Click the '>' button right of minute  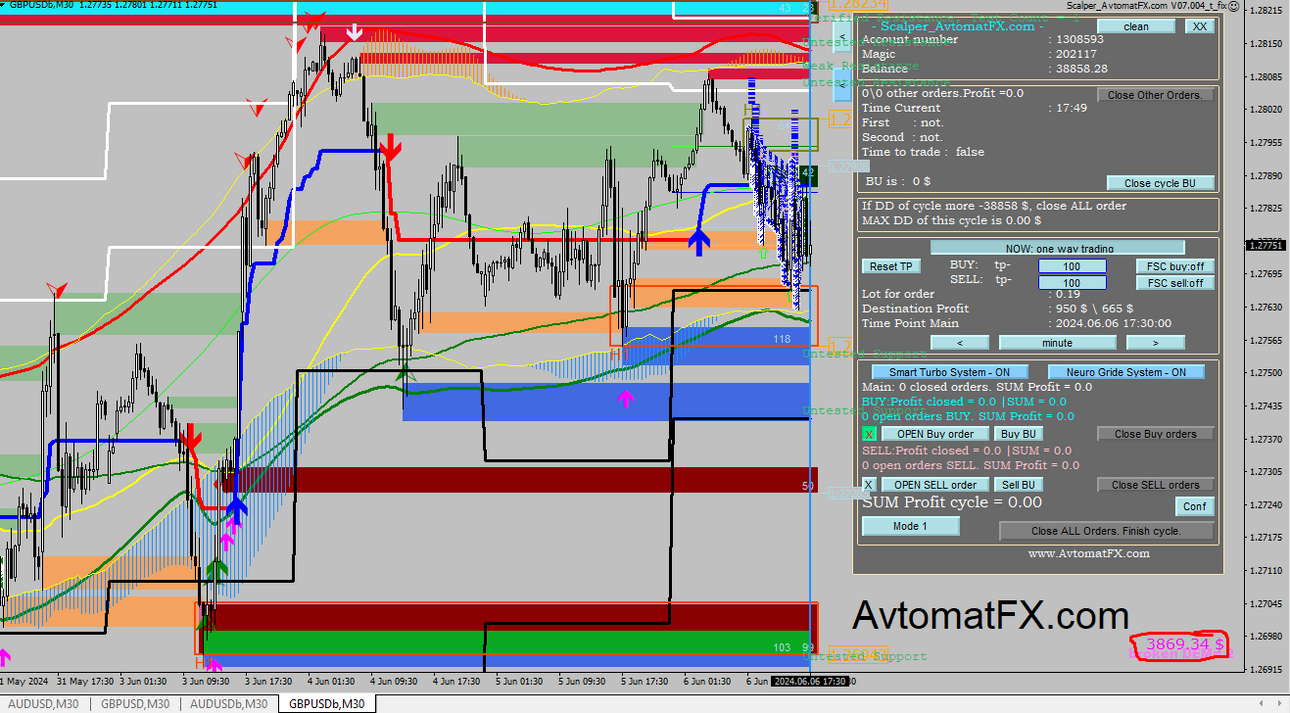[x=1155, y=342]
